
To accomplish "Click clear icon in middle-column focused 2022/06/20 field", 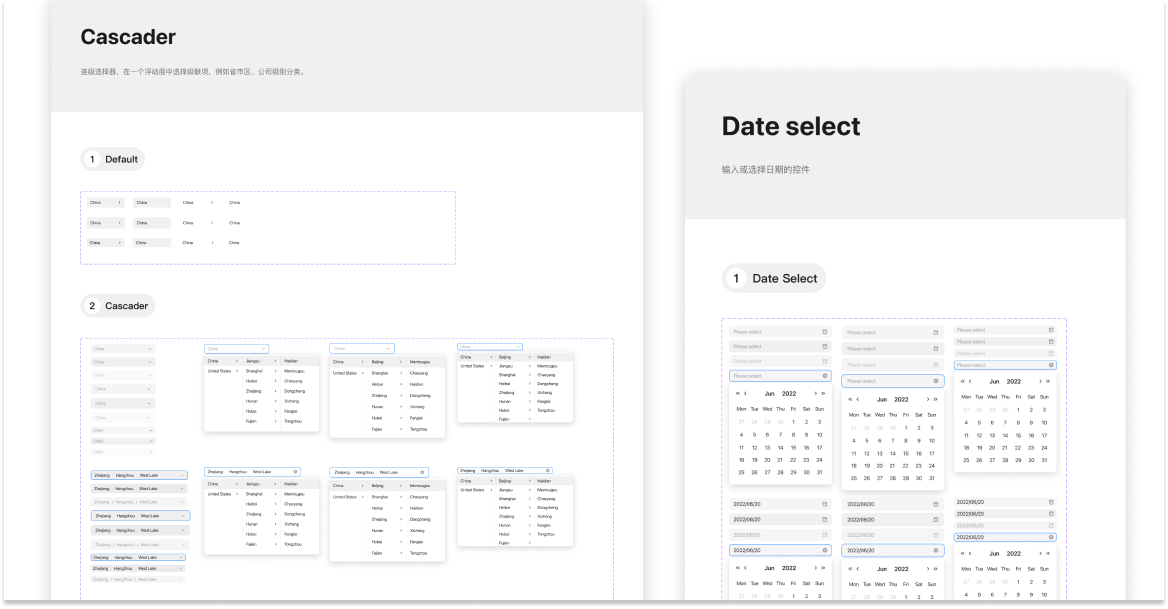I will pos(936,550).
